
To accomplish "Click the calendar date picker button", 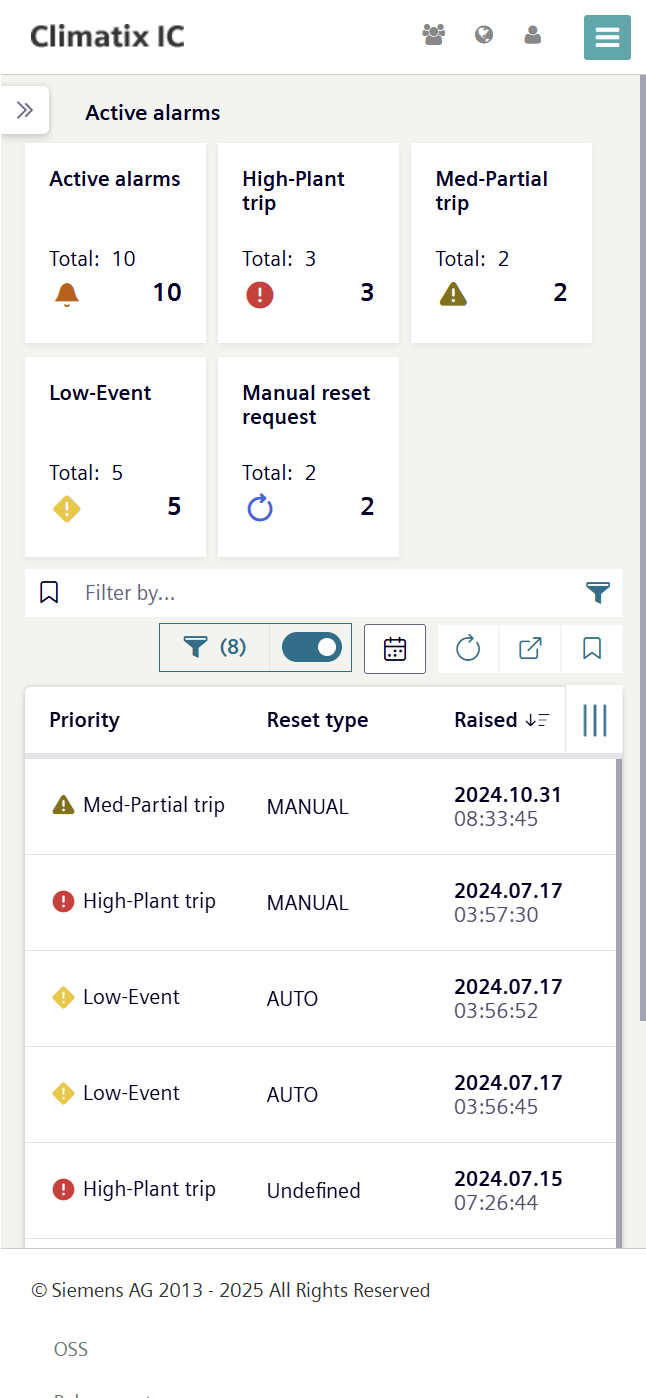I will pyautogui.click(x=395, y=649).
